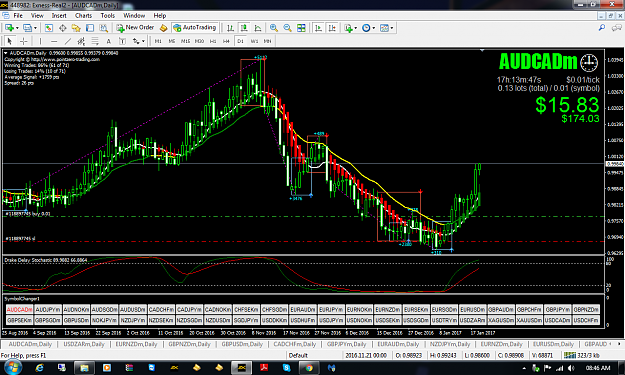
Task: Open the MetaEditor yellow book icon
Action: click(x=163, y=28)
